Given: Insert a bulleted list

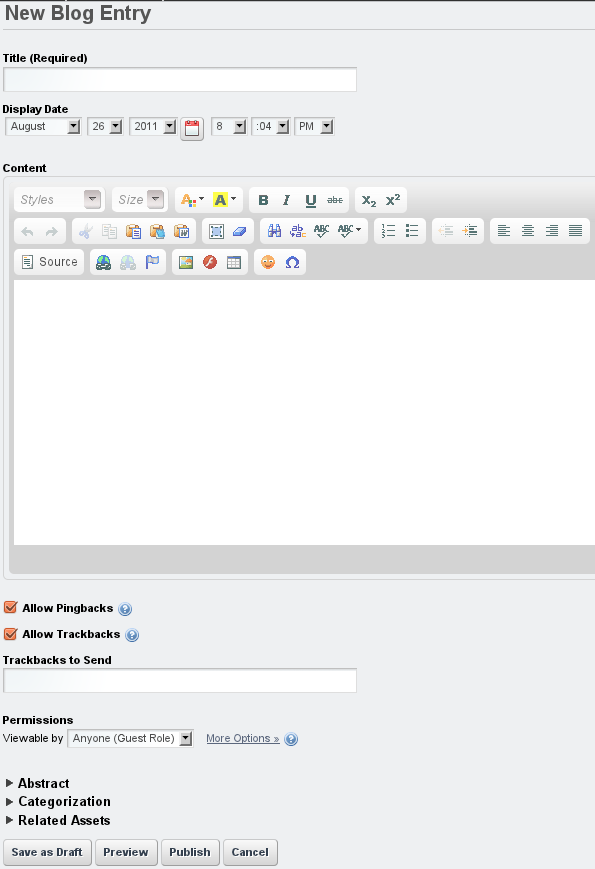Looking at the screenshot, I should pos(412,231).
